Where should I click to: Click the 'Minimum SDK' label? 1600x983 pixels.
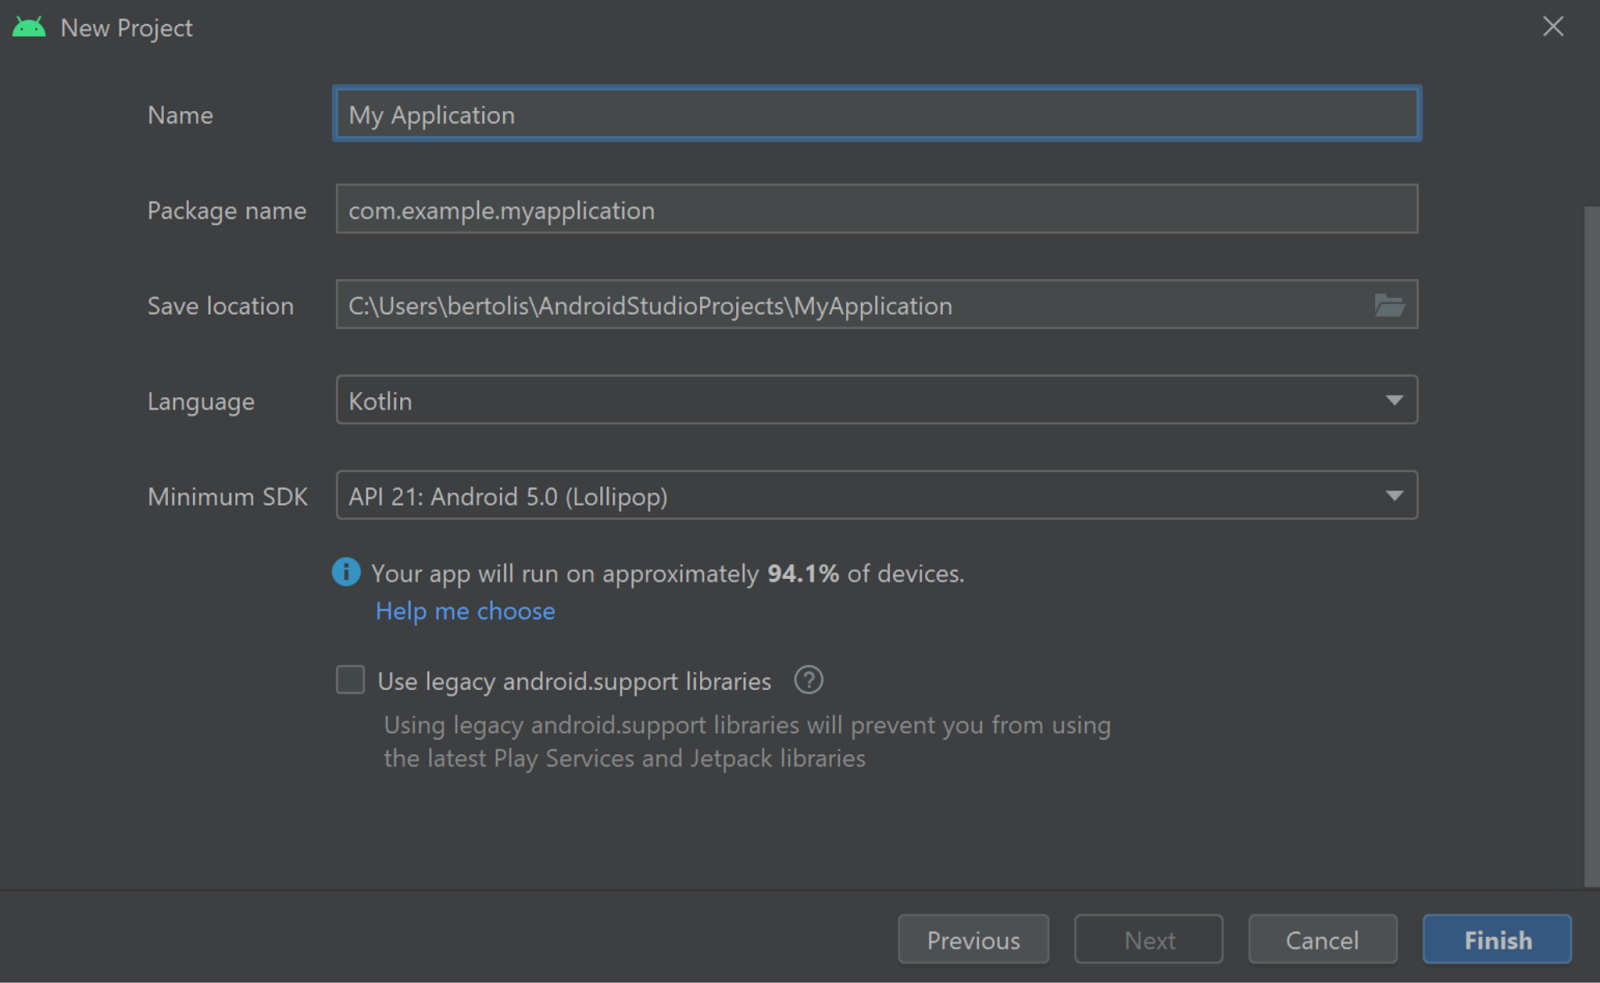coord(228,497)
